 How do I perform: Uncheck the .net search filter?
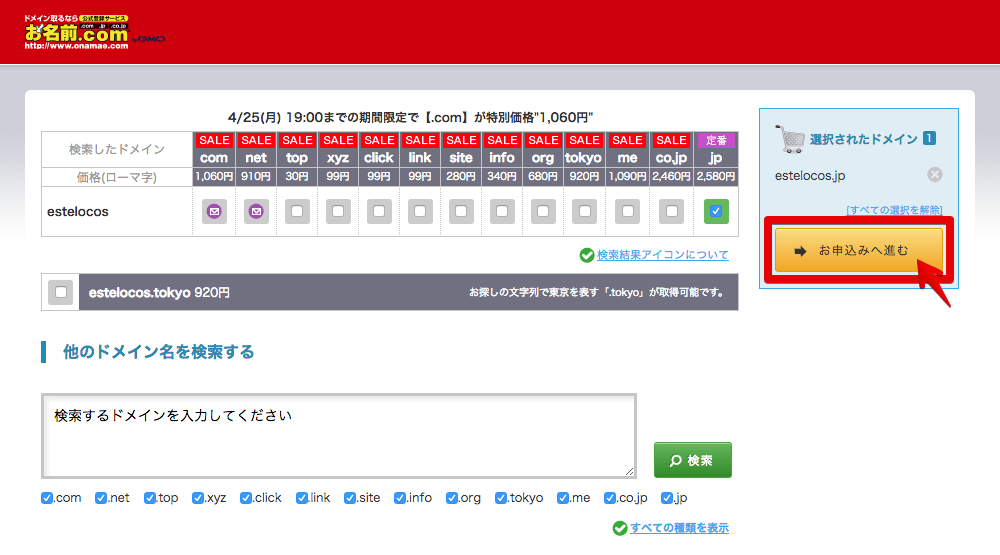coord(101,498)
